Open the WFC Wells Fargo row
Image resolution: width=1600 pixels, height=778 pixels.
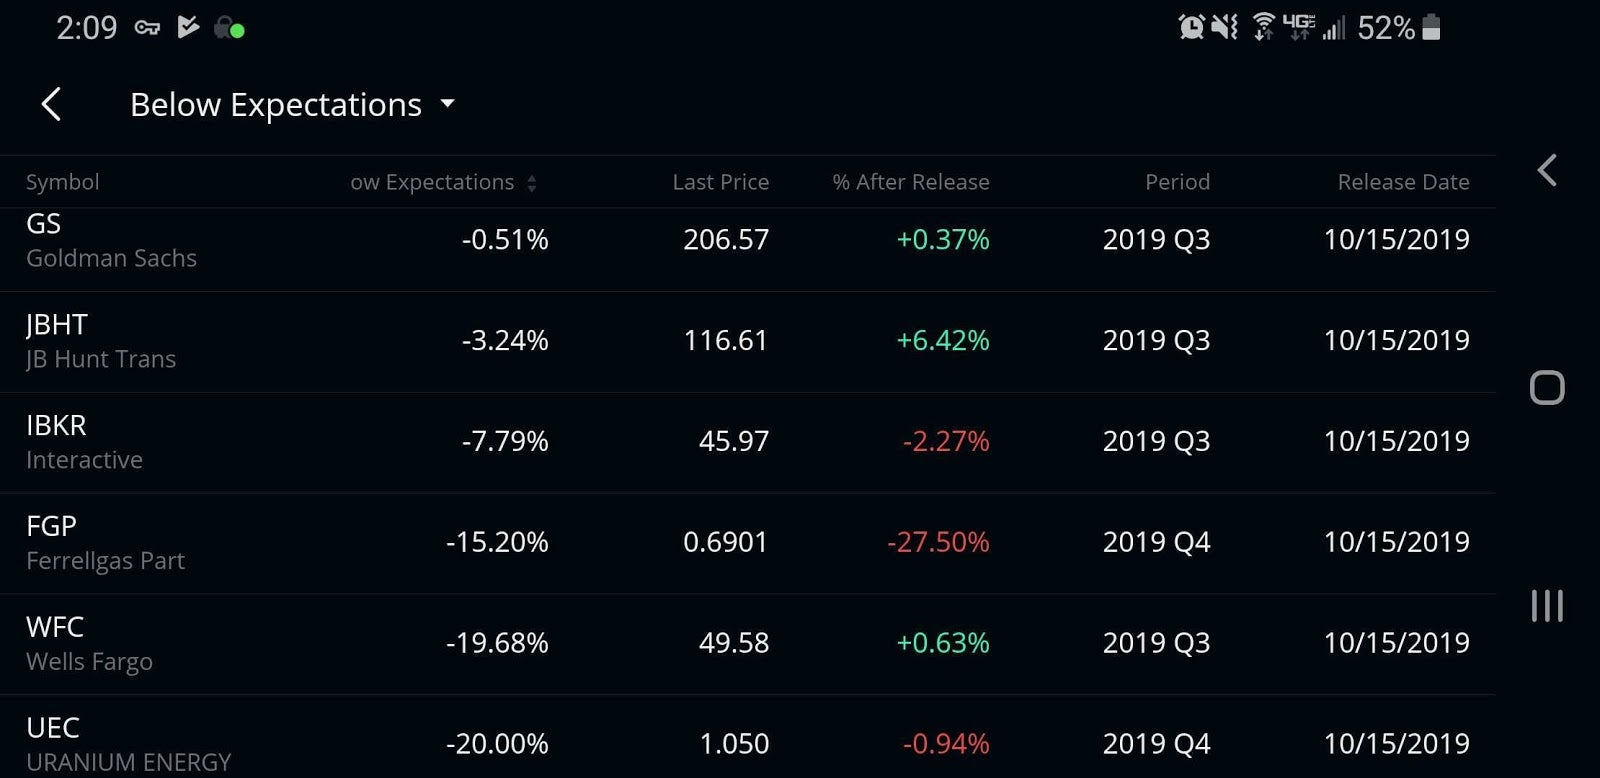(x=748, y=645)
